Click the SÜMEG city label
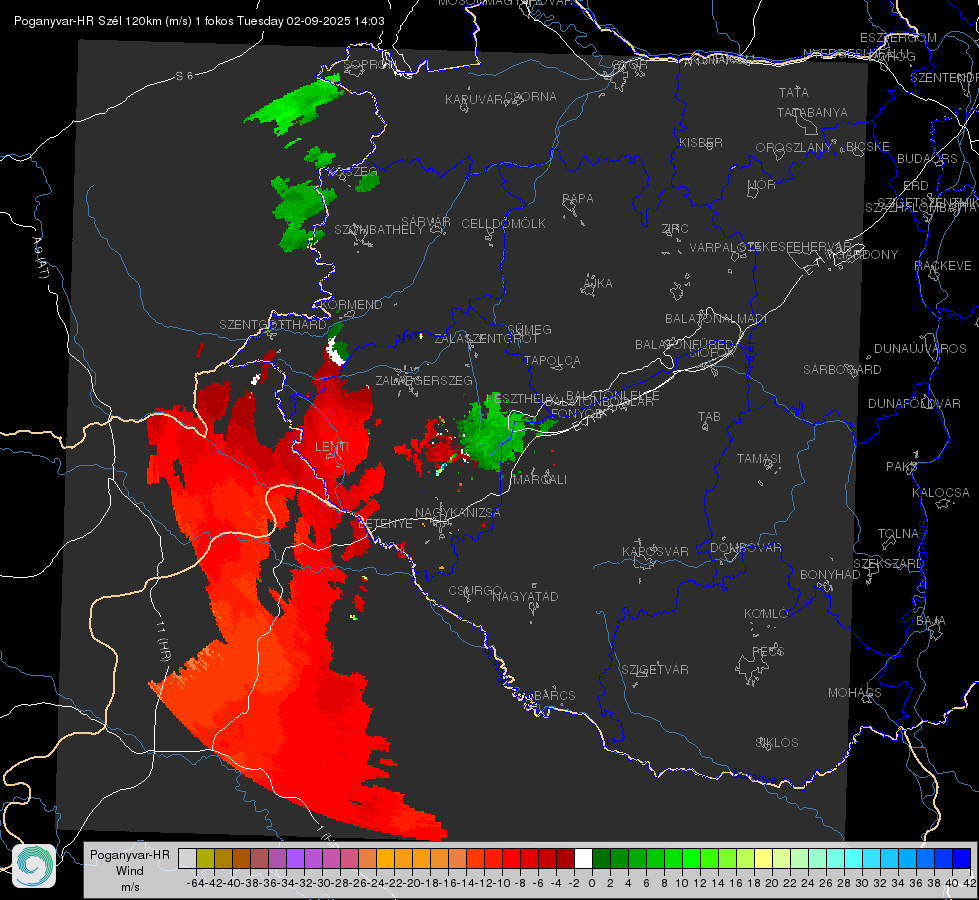Image resolution: width=979 pixels, height=900 pixels. tap(529, 329)
